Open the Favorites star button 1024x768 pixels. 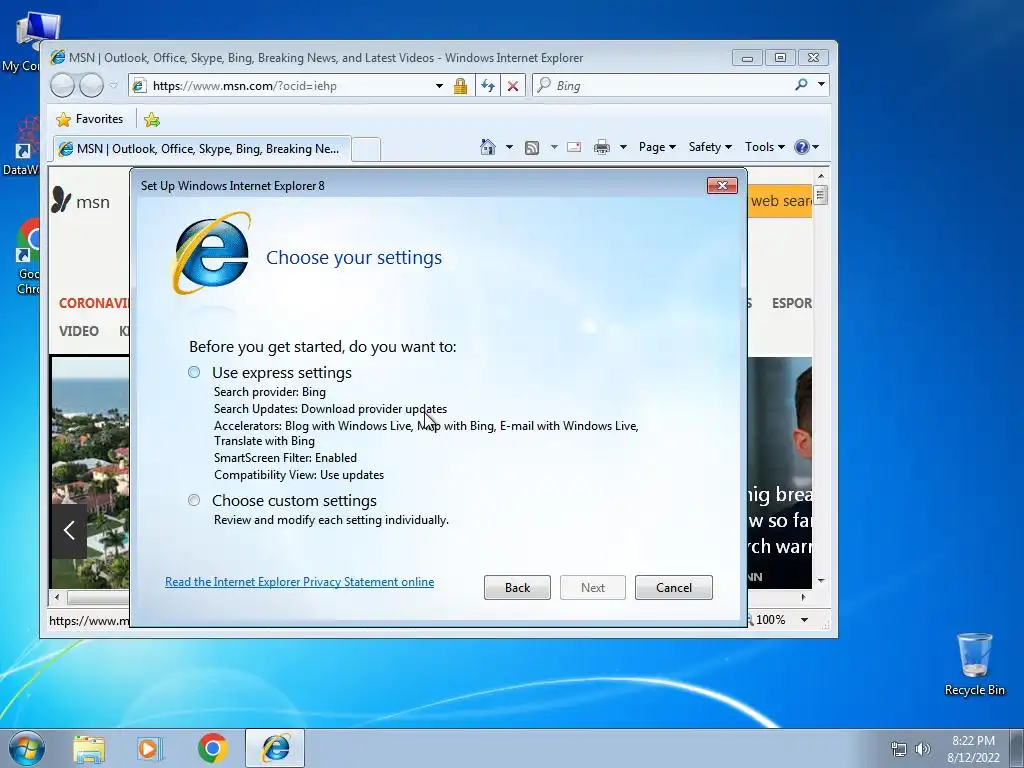90,119
